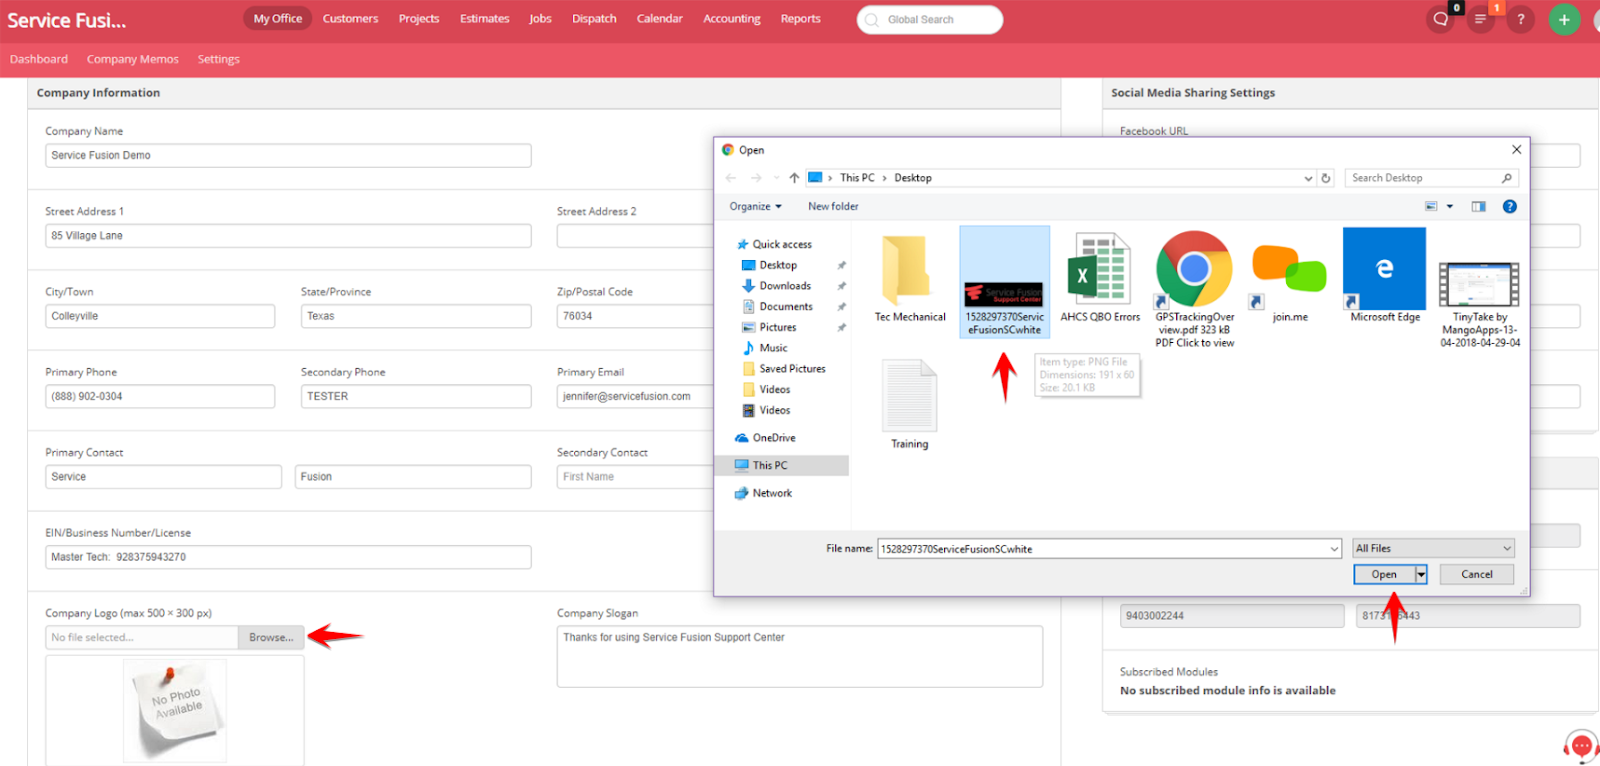Click the Cancel button in dialog

(x=1476, y=574)
